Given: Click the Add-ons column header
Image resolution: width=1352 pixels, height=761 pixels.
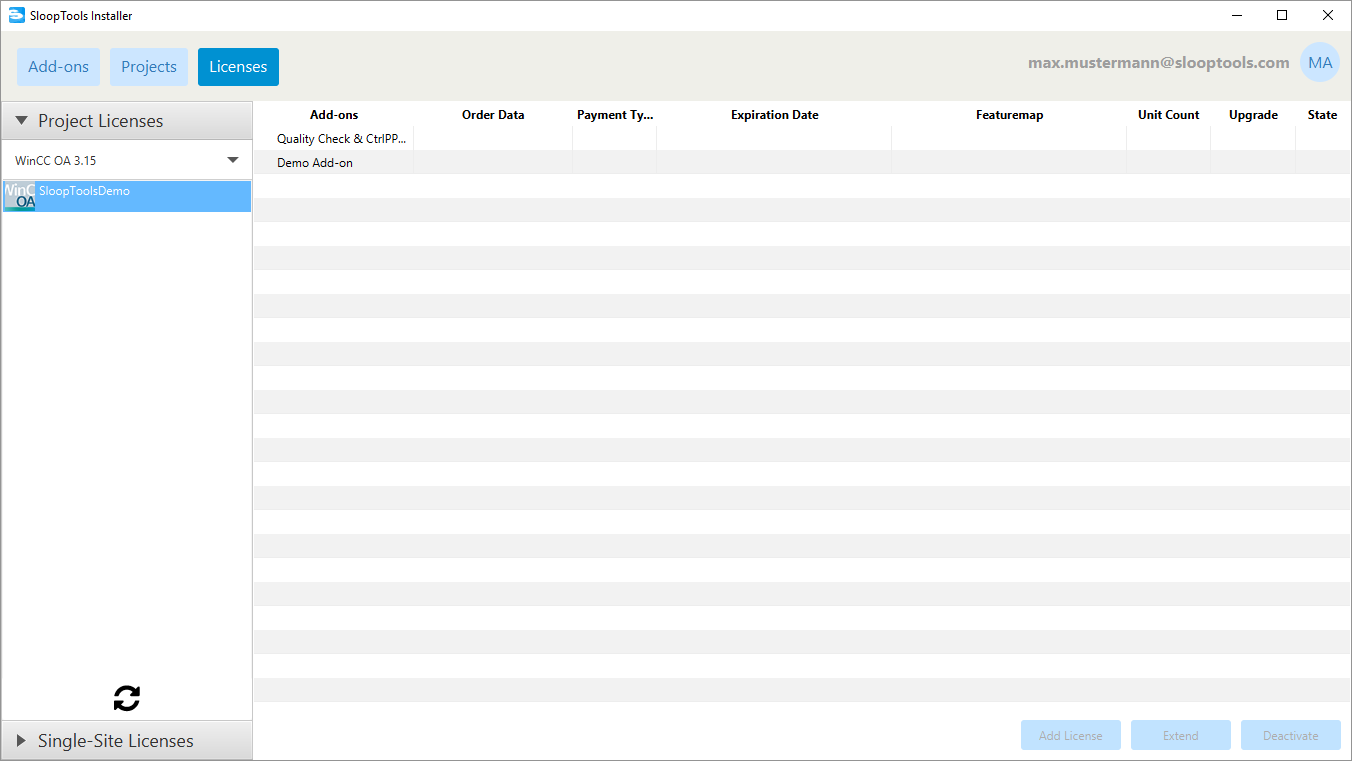Looking at the screenshot, I should point(334,115).
